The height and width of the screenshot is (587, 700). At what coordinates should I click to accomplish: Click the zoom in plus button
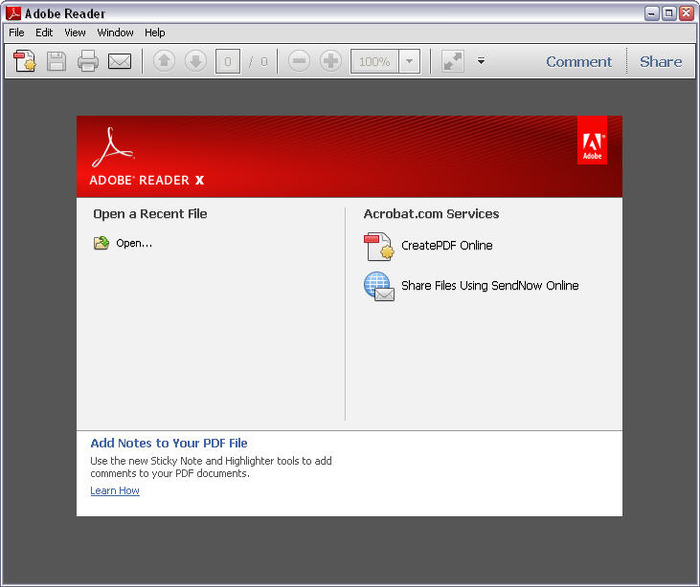point(331,61)
